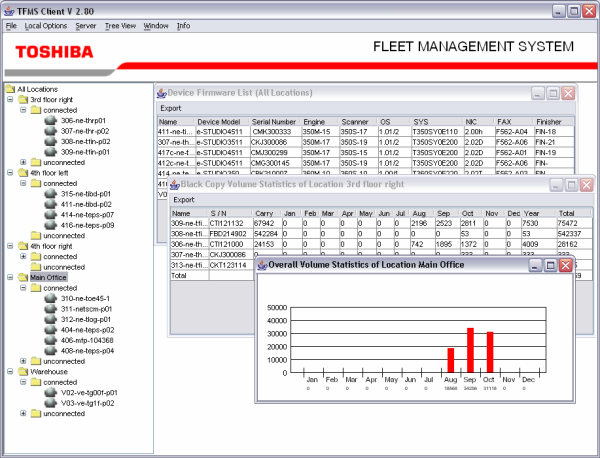
Task: Open the Tree View menu
Action: click(x=121, y=26)
